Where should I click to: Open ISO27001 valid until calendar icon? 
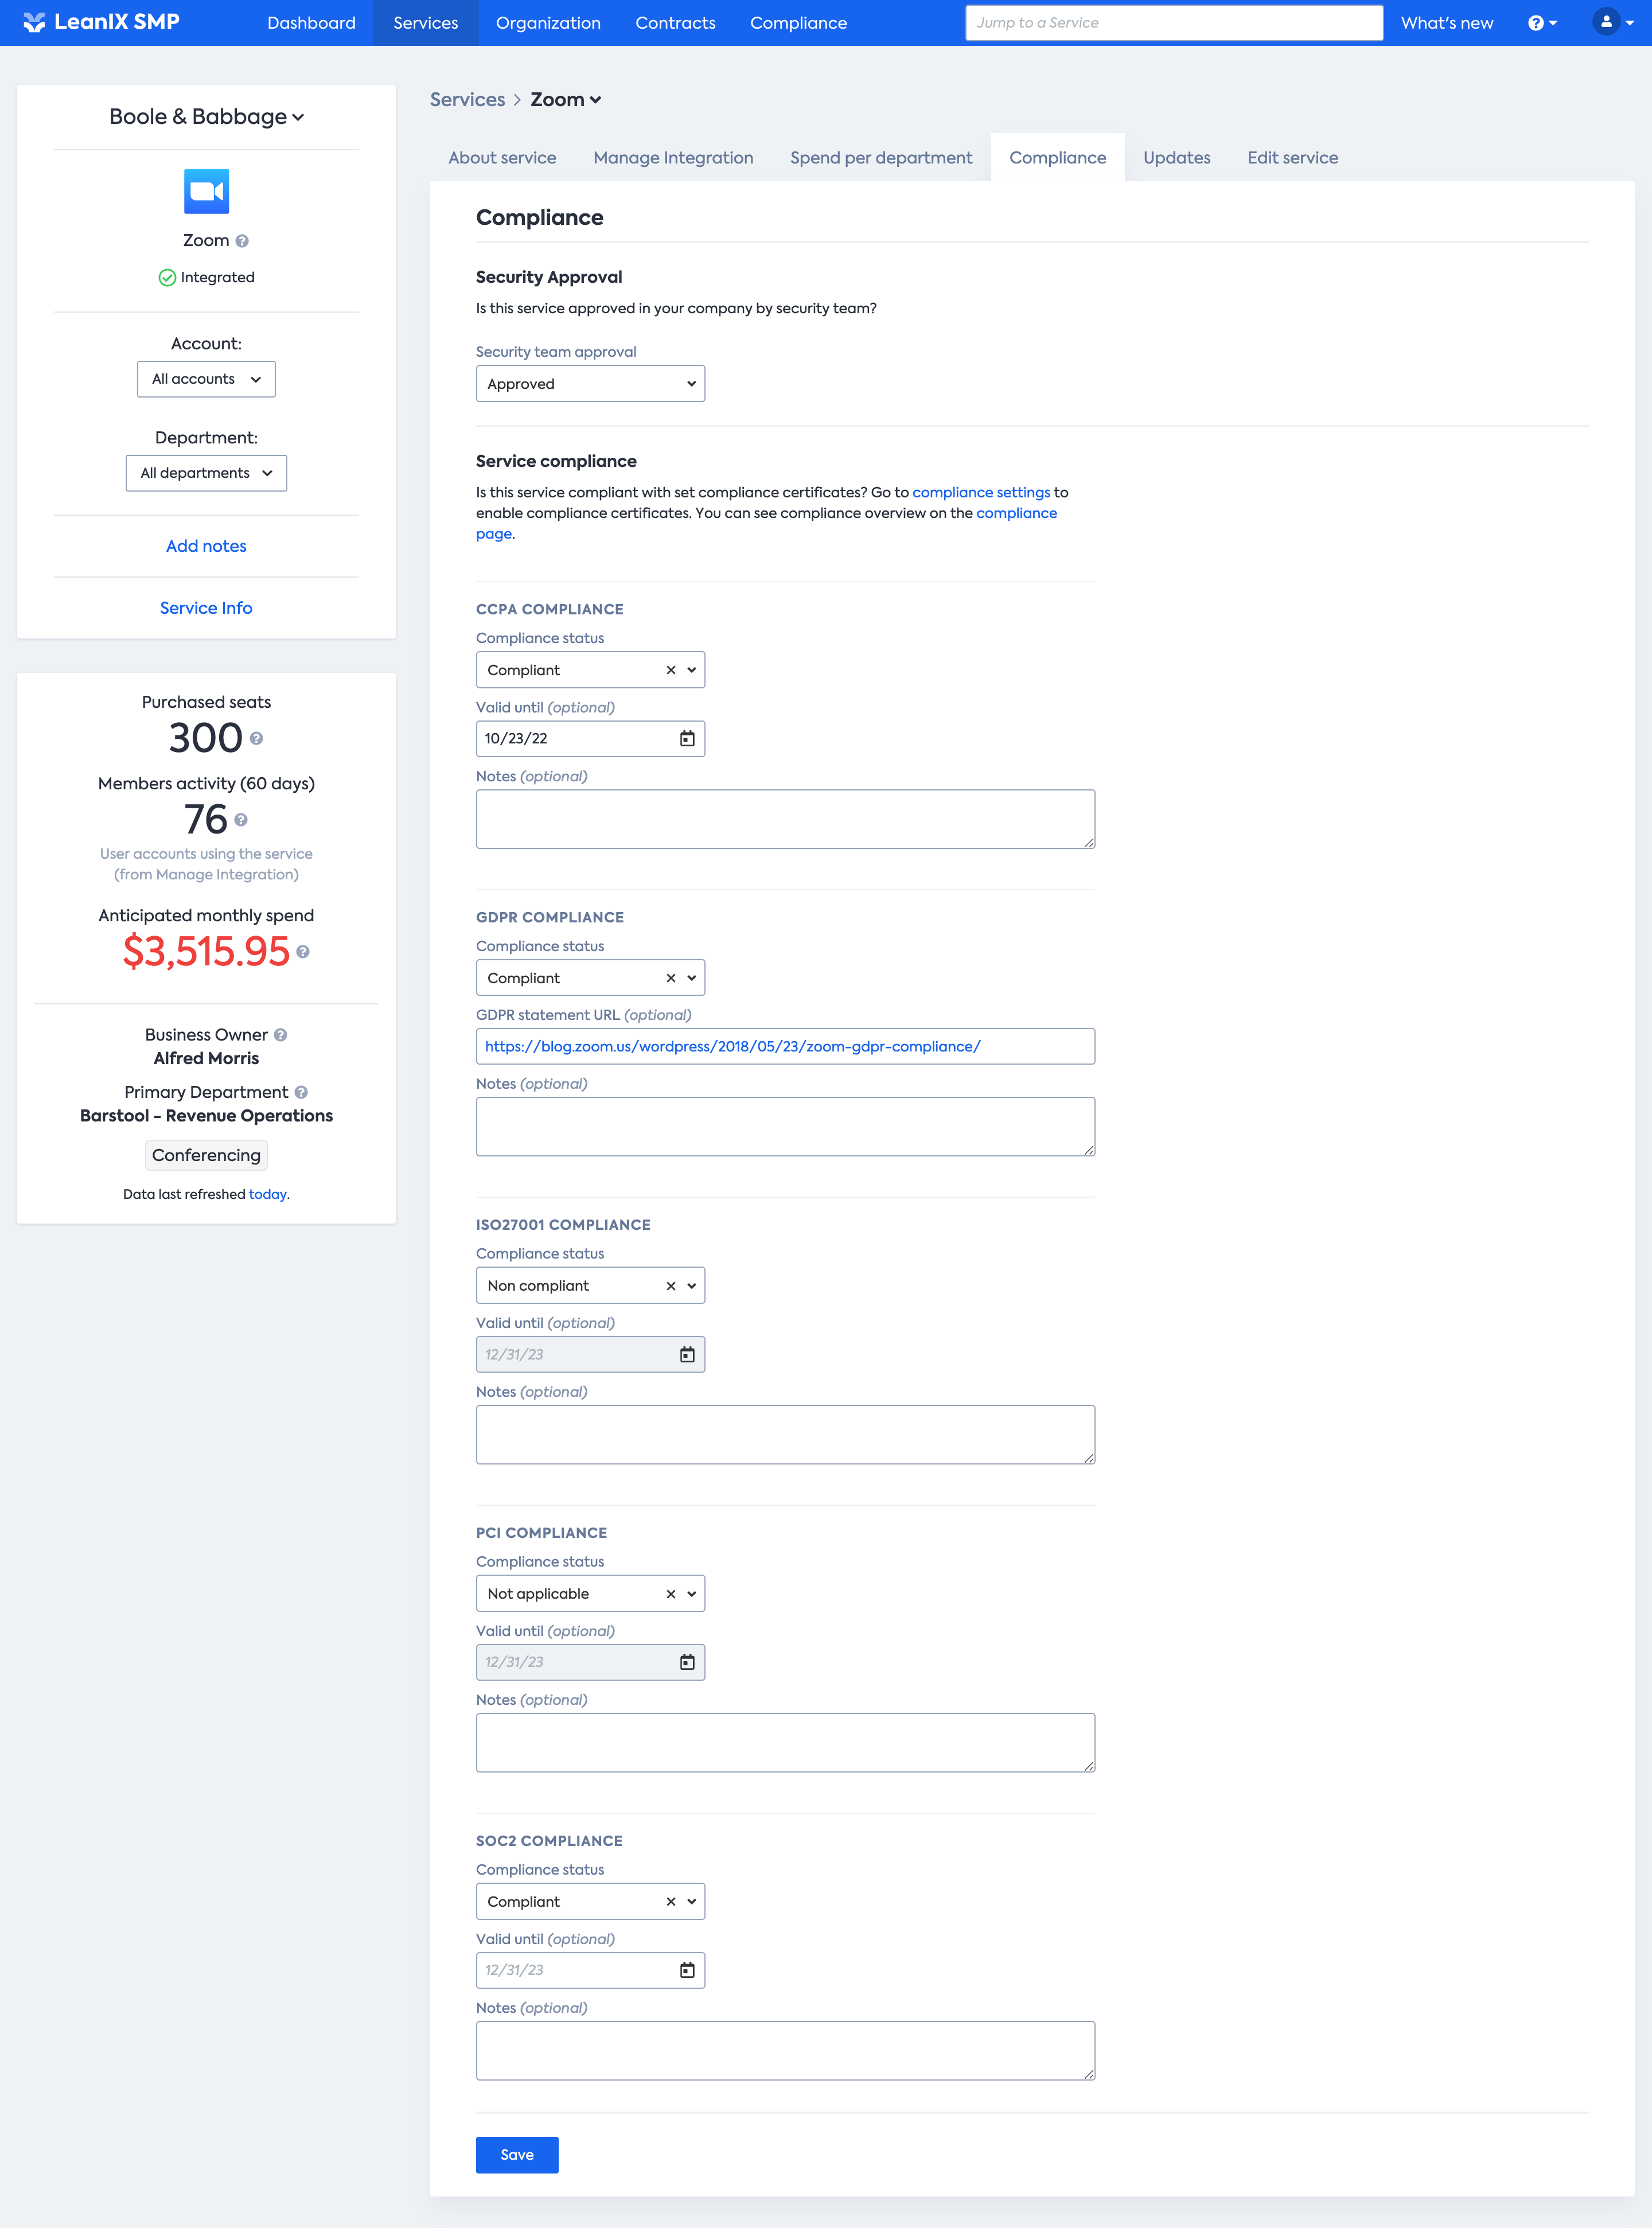click(687, 1354)
